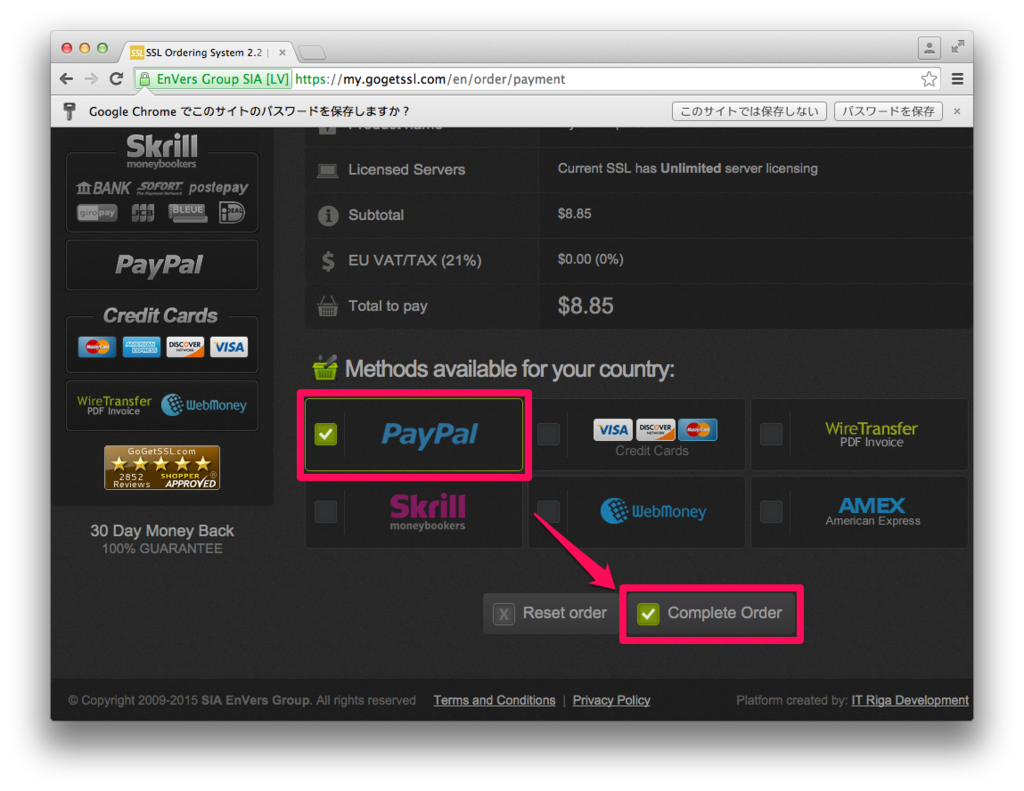Click the American Express icon in the sidebar

pos(141,347)
